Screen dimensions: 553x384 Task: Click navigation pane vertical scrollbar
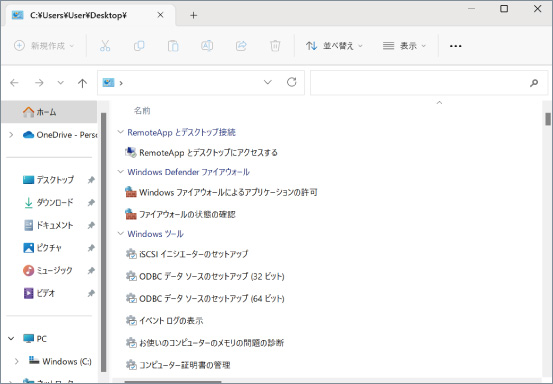103,242
